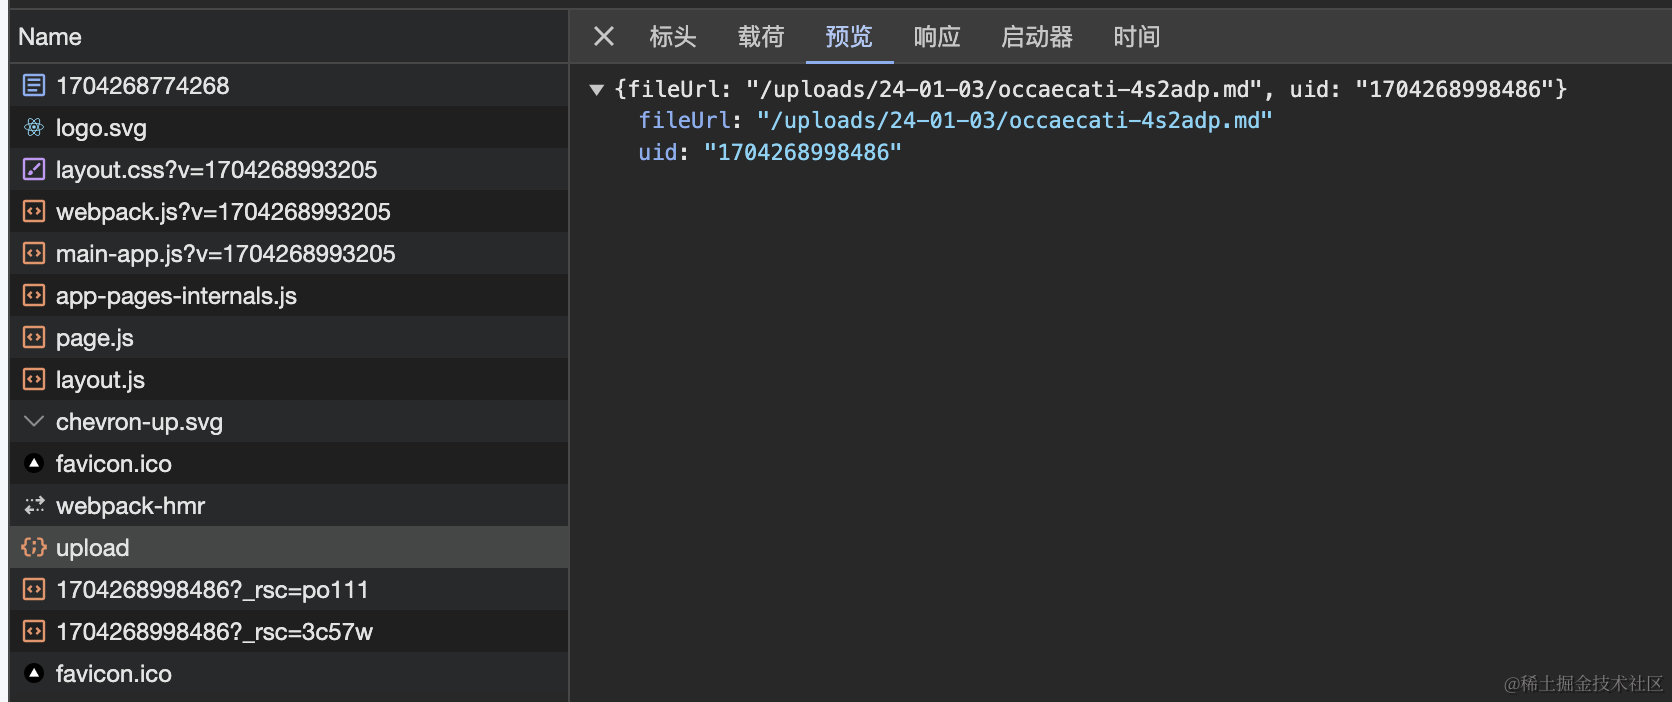Viewport: 1672px width, 702px height.
Task: Click the Name column header
Action: click(50, 37)
